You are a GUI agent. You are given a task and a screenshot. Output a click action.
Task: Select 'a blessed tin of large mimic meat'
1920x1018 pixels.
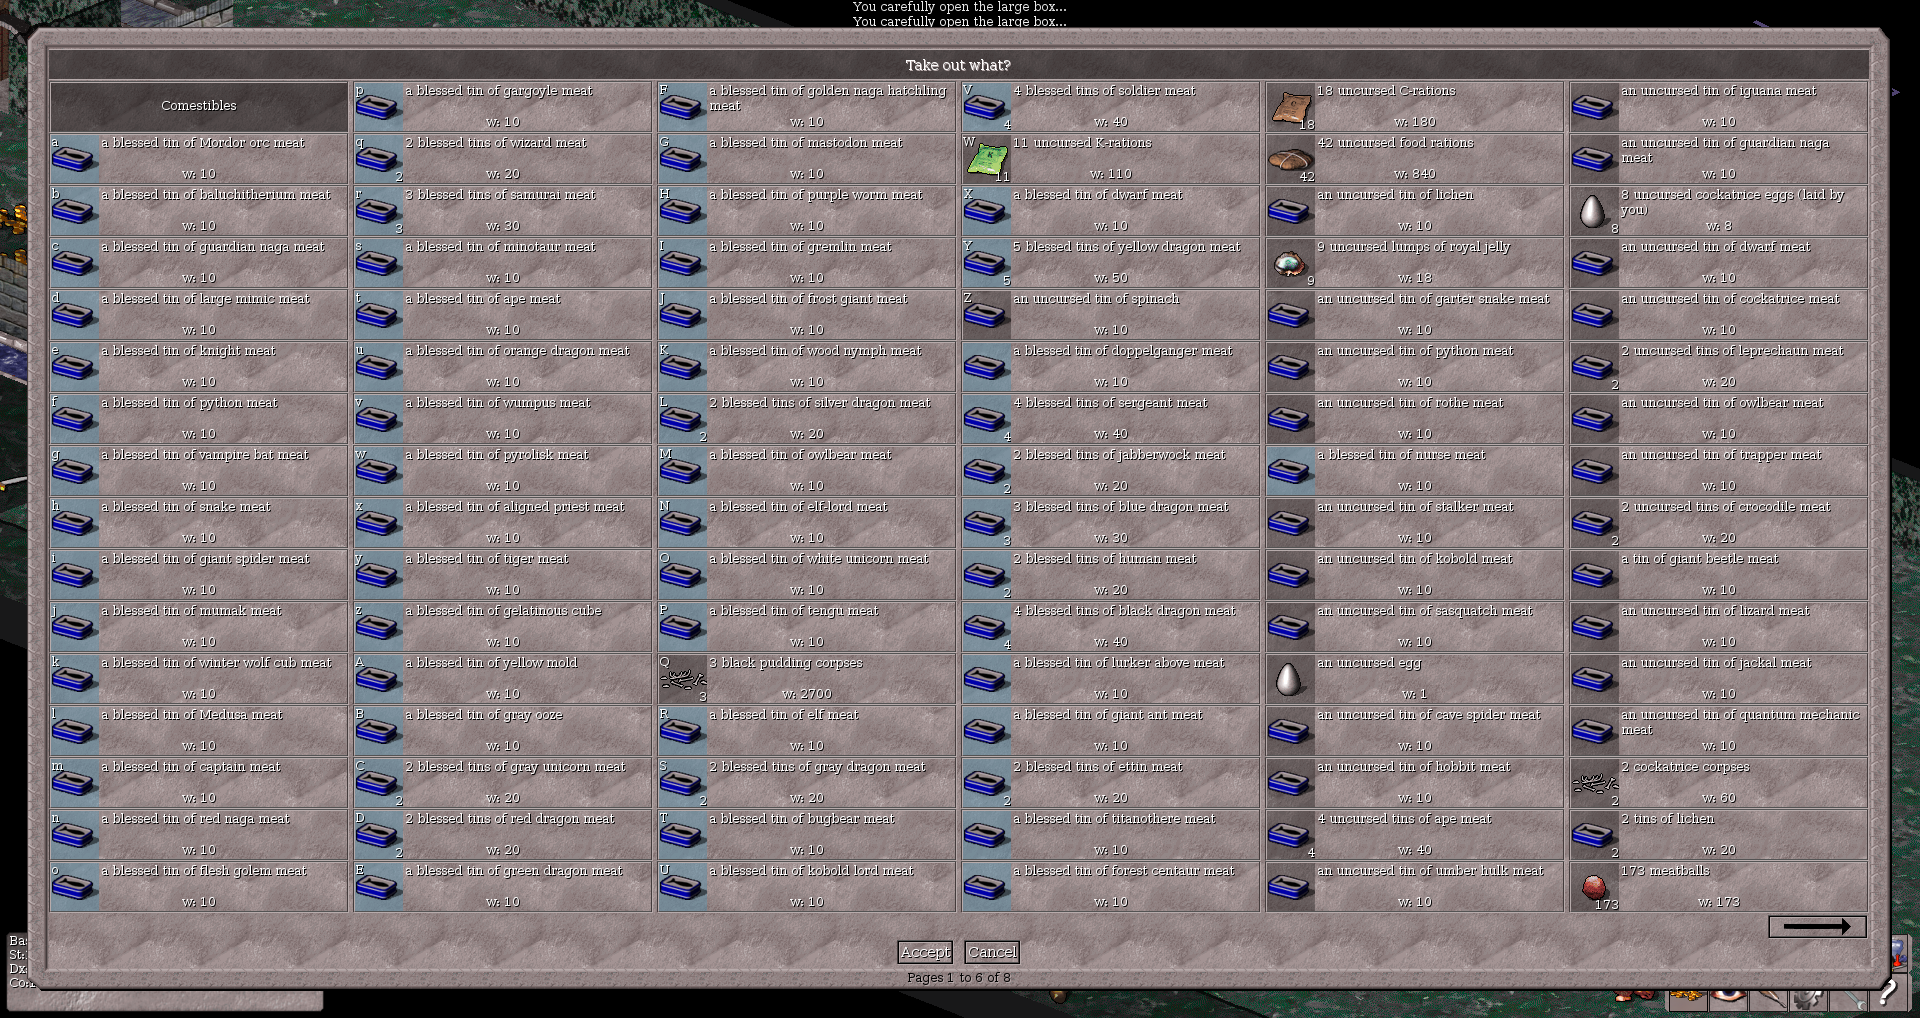199,315
